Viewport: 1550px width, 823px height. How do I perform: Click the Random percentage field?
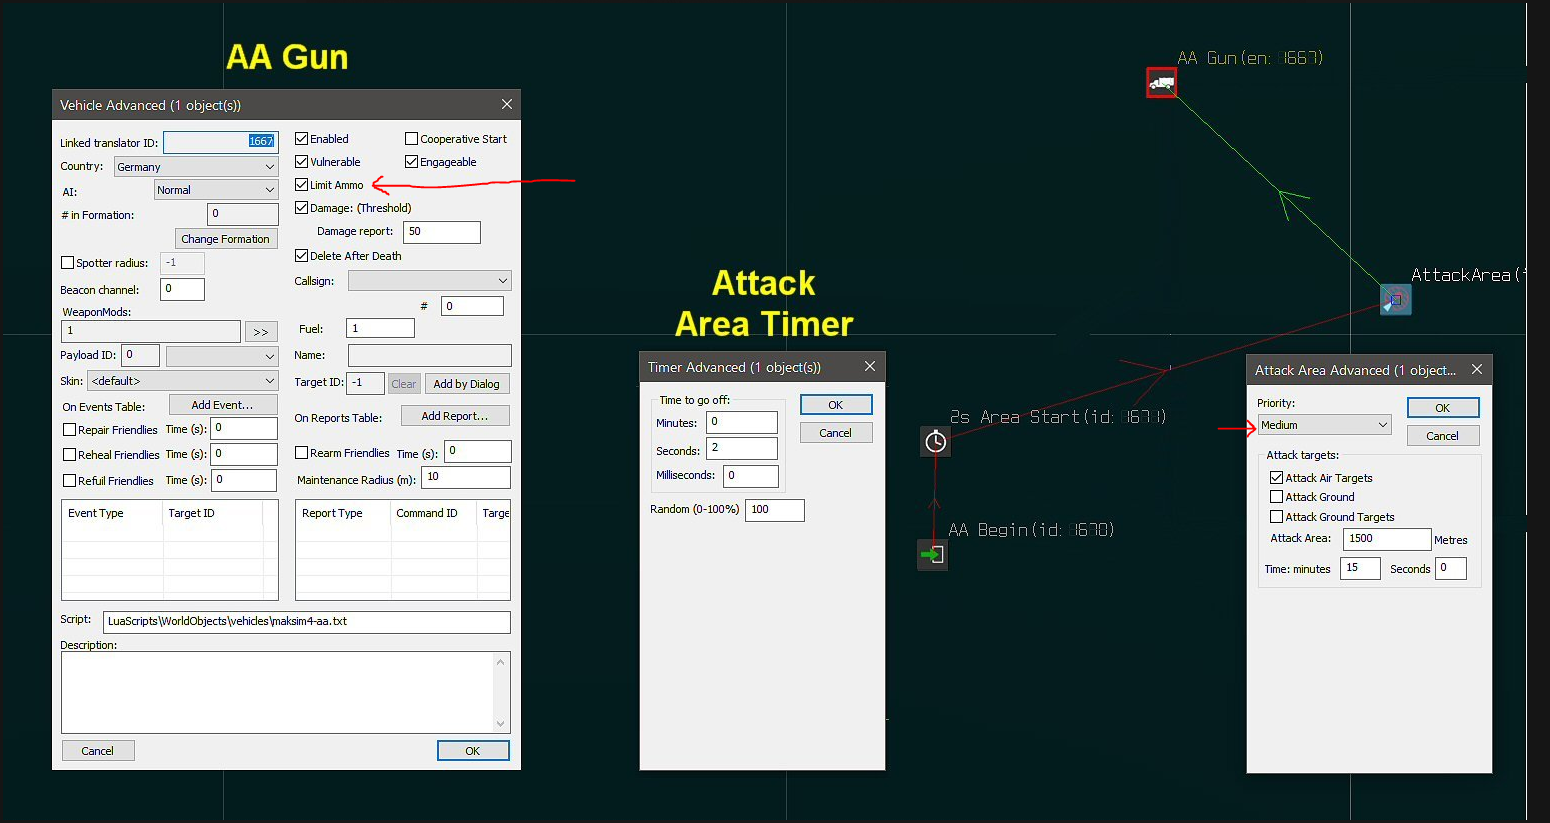pyautogui.click(x=775, y=510)
